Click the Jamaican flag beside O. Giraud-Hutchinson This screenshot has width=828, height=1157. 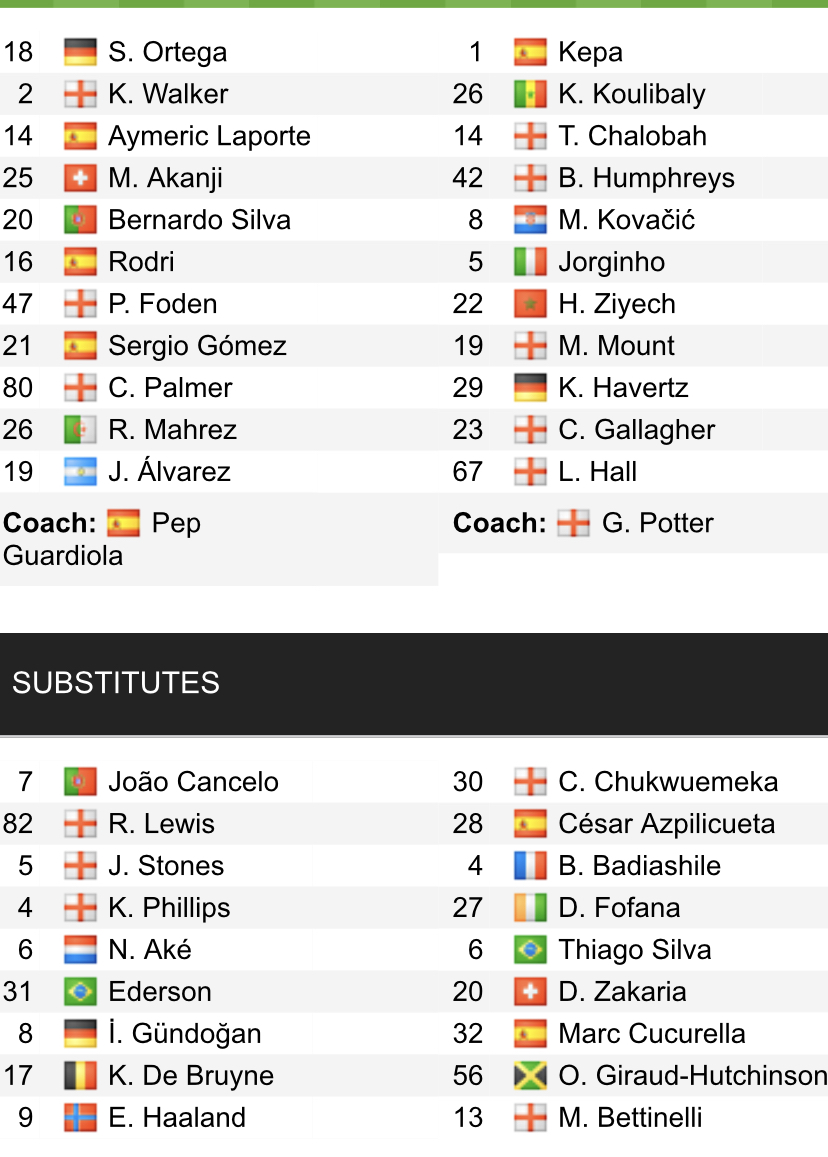(530, 1076)
